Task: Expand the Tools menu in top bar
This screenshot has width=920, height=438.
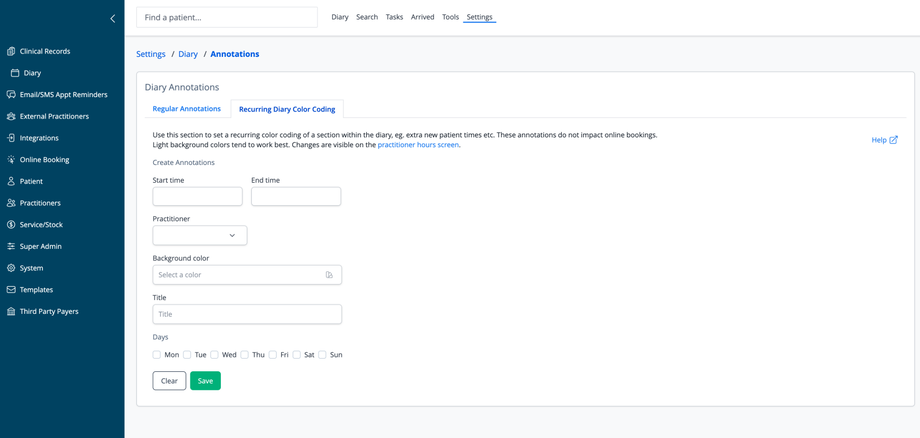Action: coord(450,17)
